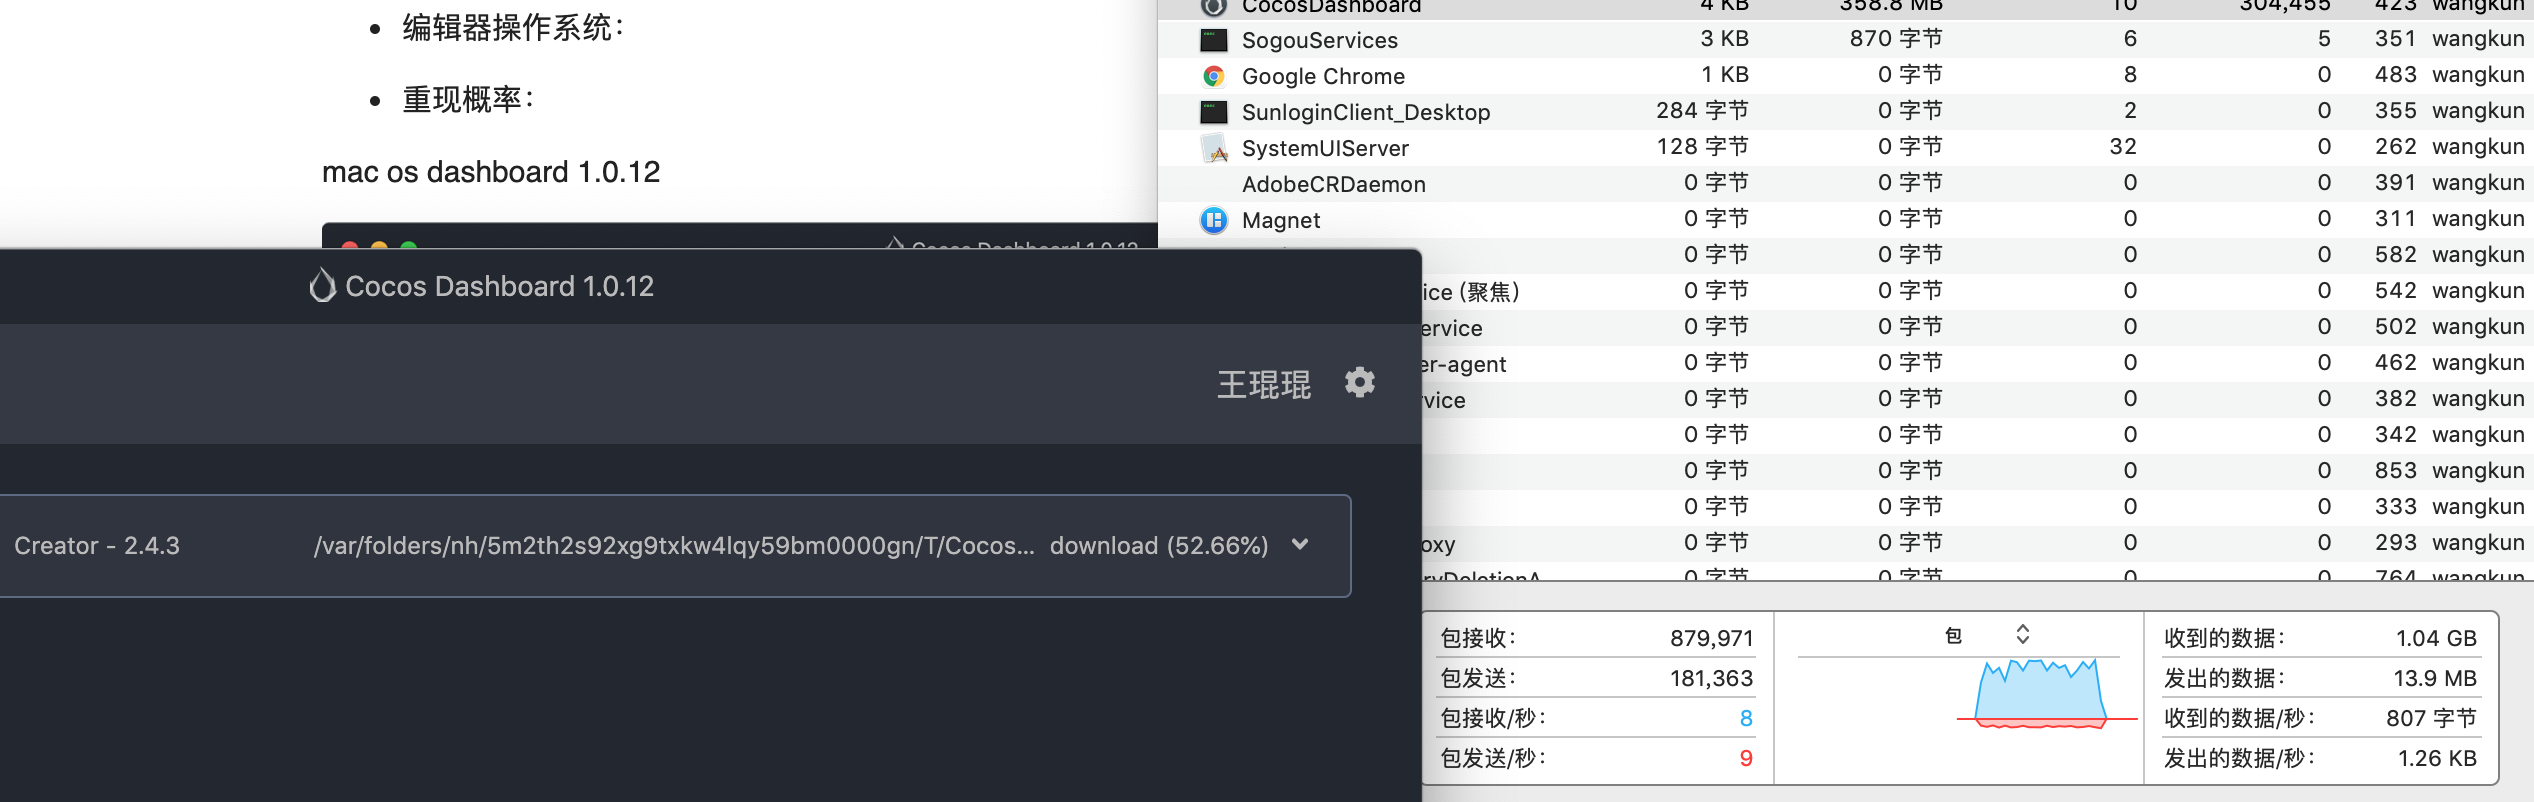Click the SunloginClient_Desktop process icon

tap(1213, 112)
